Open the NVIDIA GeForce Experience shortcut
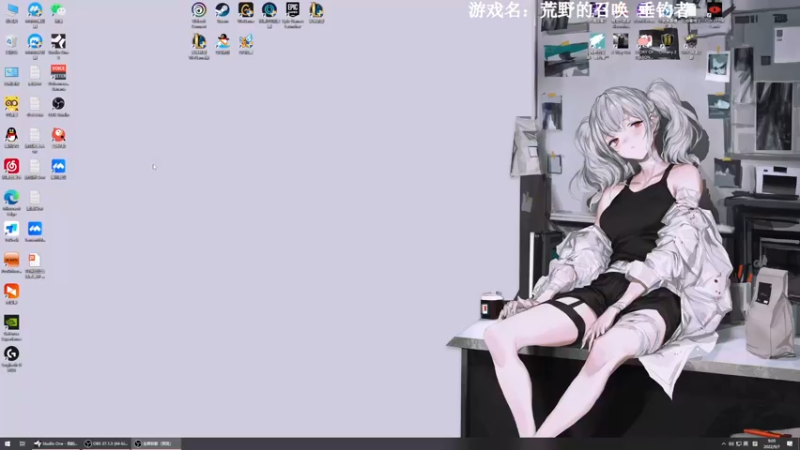Image resolution: width=800 pixels, height=450 pixels. point(12,327)
